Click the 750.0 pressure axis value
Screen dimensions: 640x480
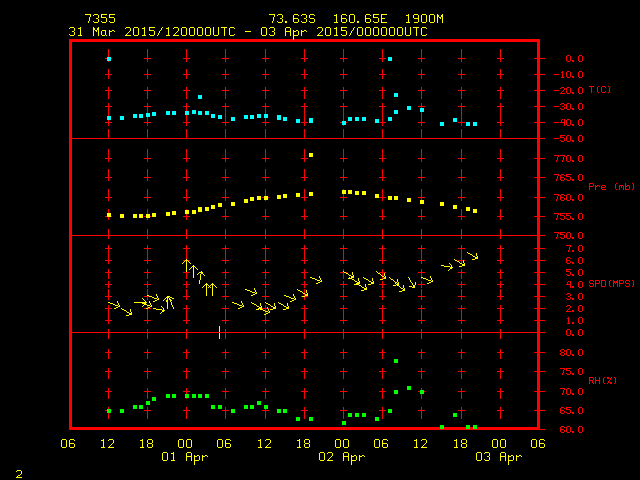(568, 236)
